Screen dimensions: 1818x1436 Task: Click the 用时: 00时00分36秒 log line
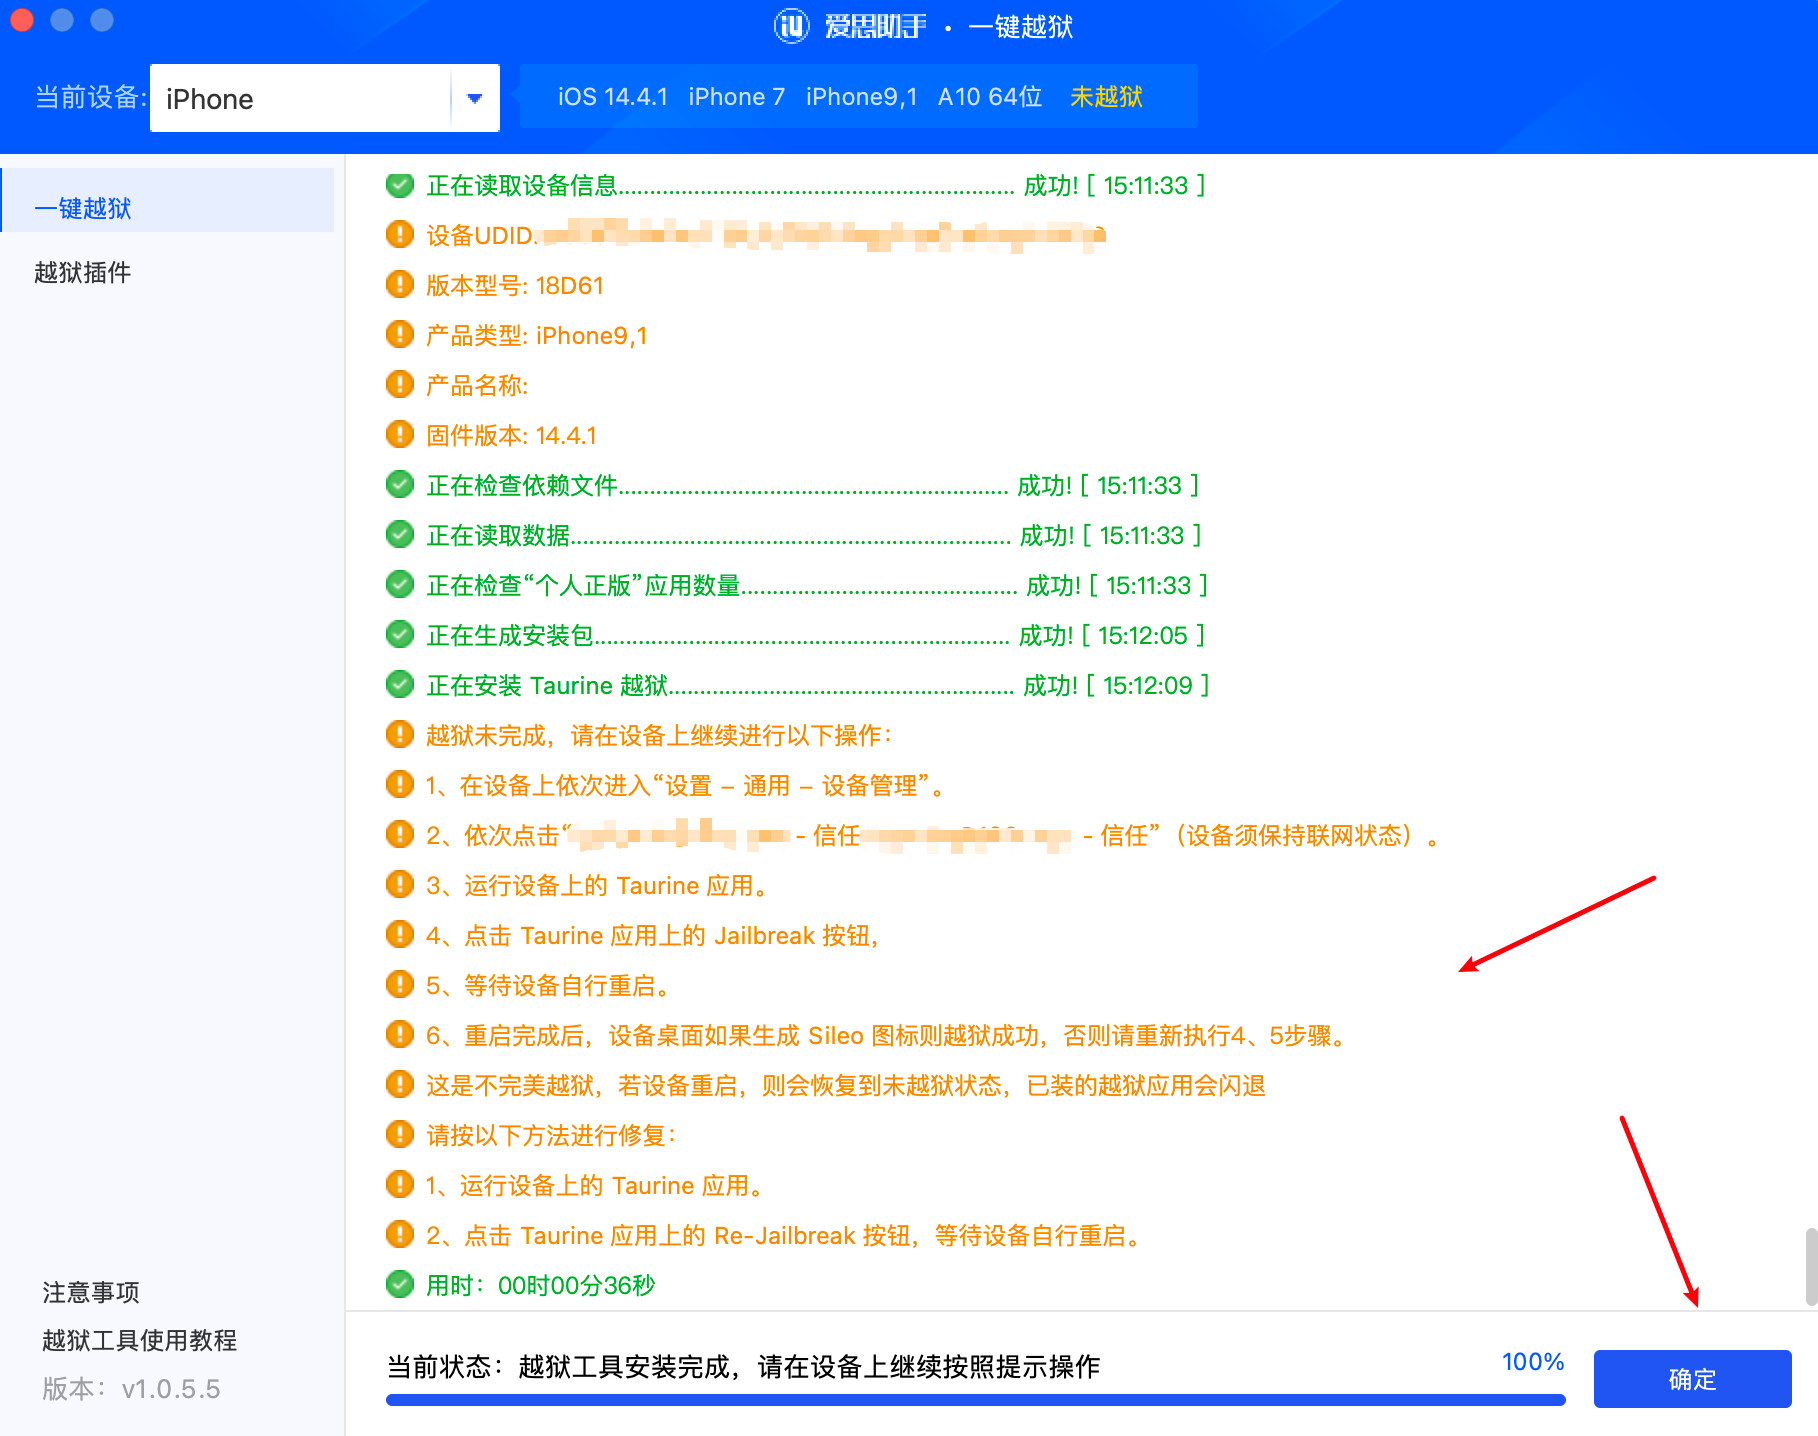coord(541,1285)
